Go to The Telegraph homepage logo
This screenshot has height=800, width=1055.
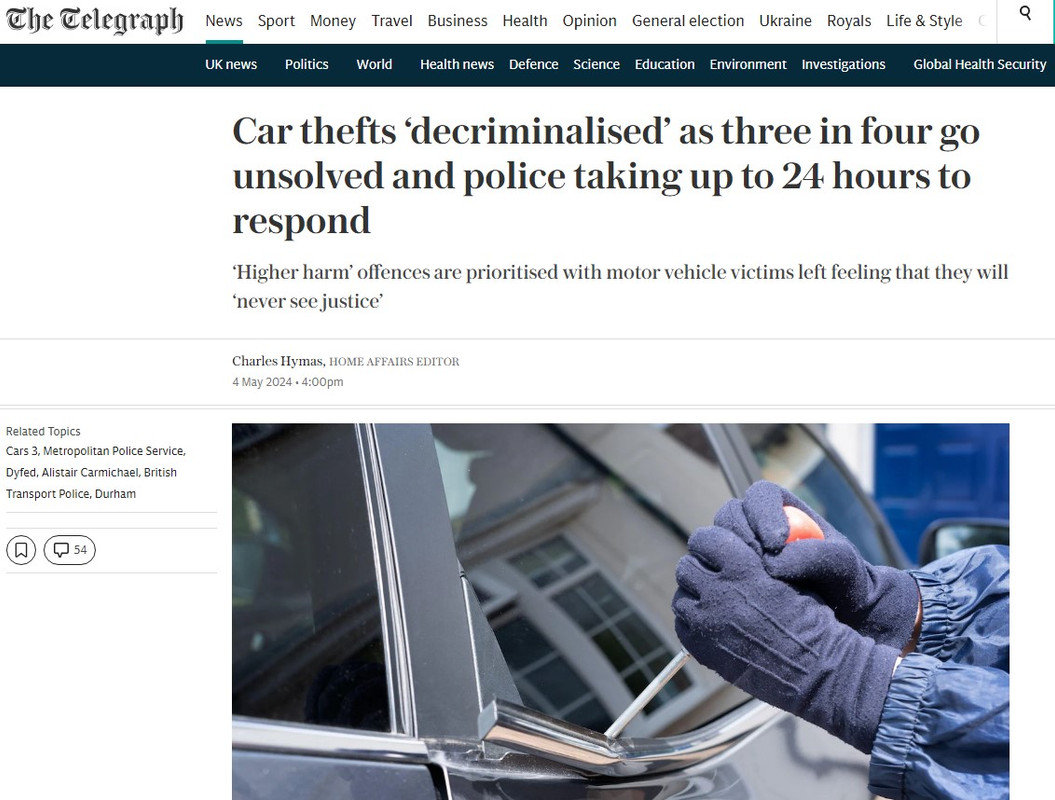point(95,21)
